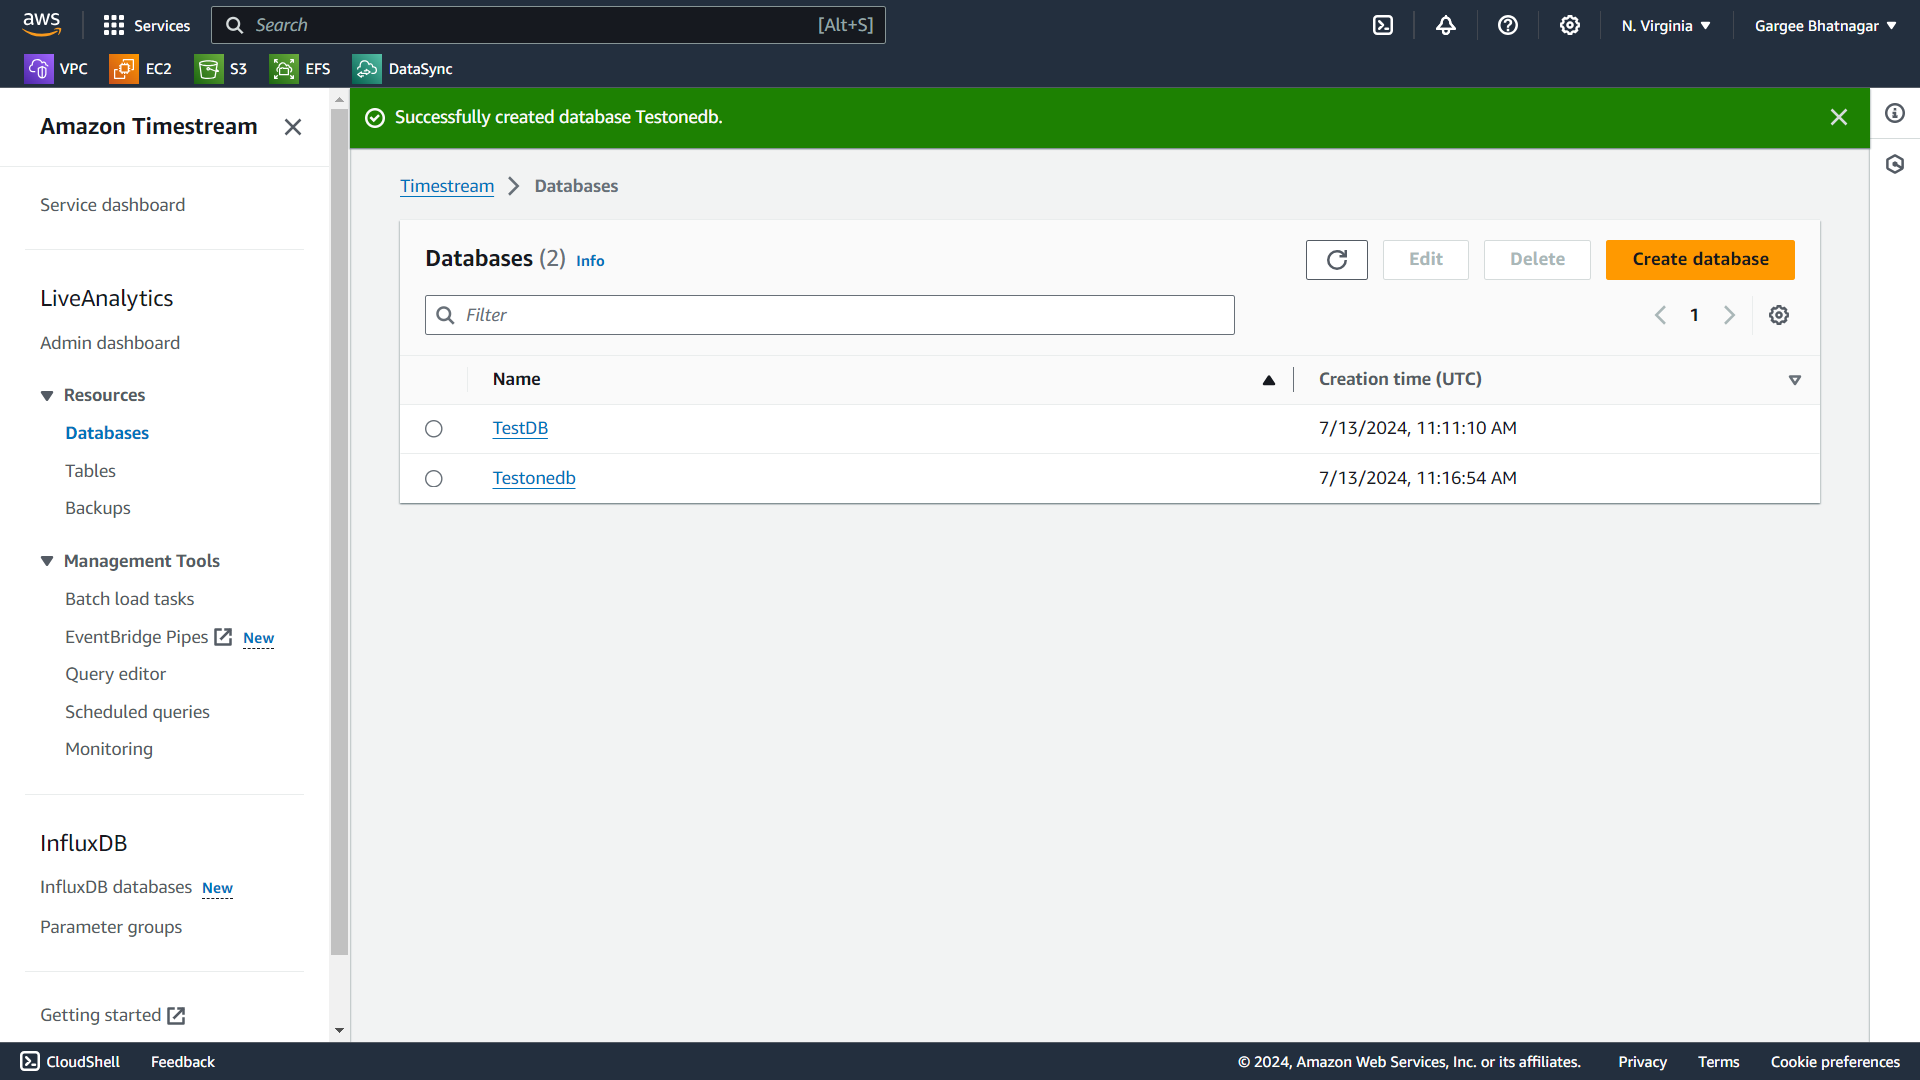The width and height of the screenshot is (1920, 1080).
Task: Collapse the Resources section
Action: pyautogui.click(x=47, y=396)
